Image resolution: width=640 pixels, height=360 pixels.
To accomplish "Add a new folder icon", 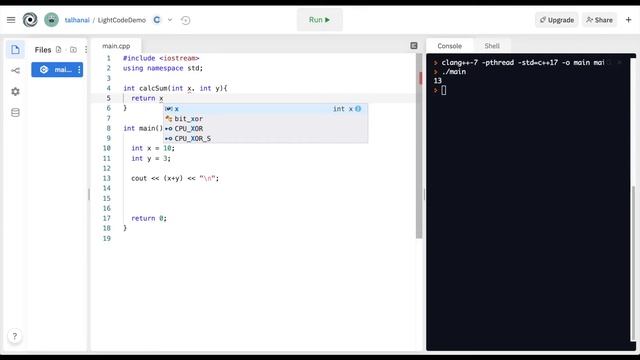I will (73, 50).
